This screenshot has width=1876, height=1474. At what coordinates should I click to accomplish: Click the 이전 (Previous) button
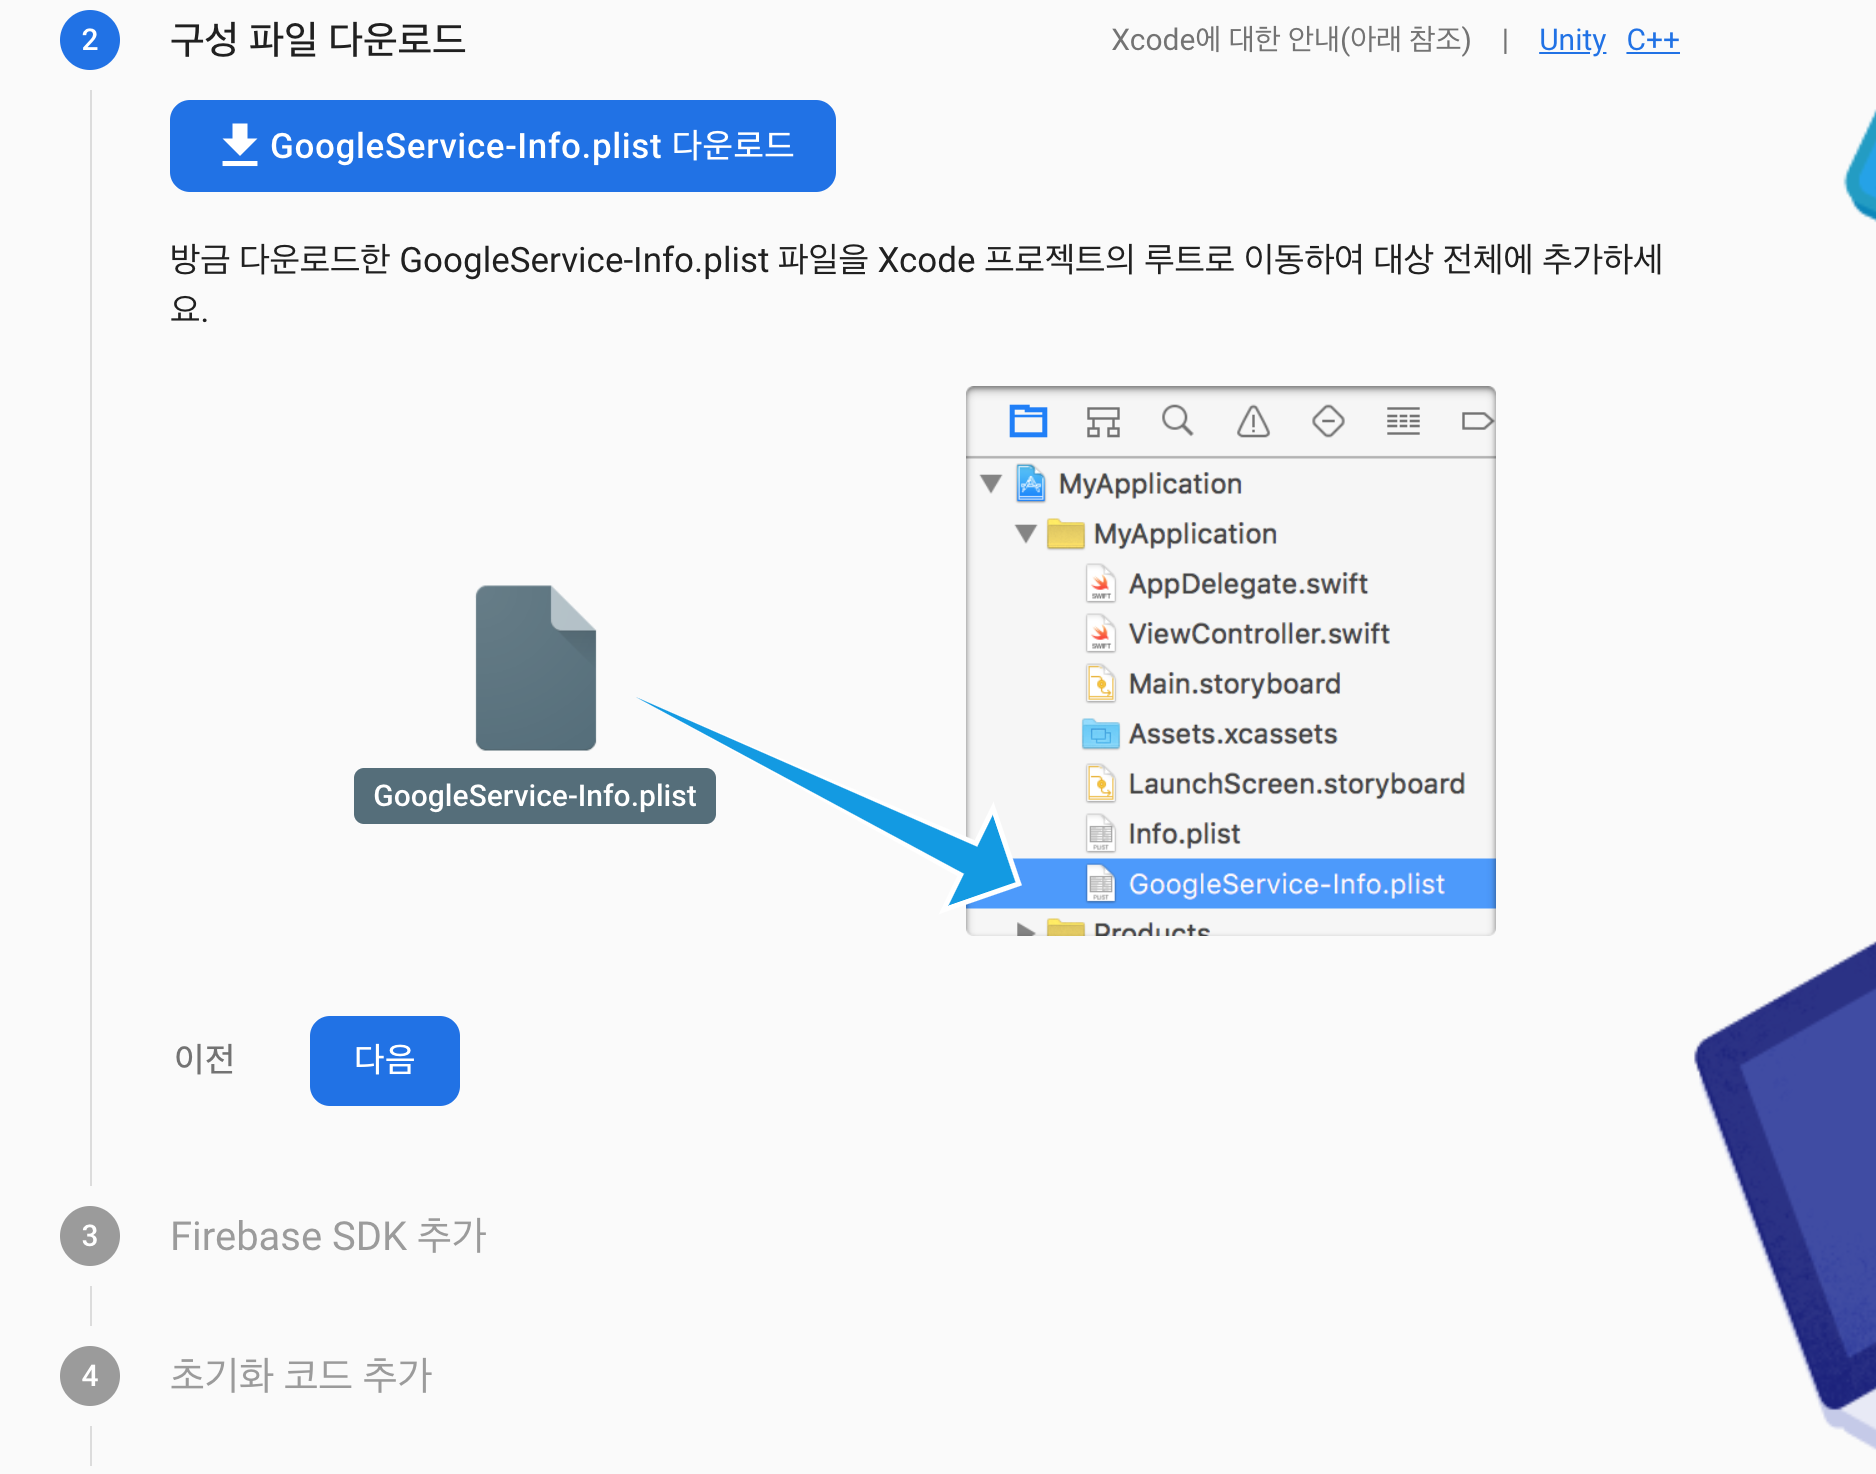pyautogui.click(x=205, y=1058)
